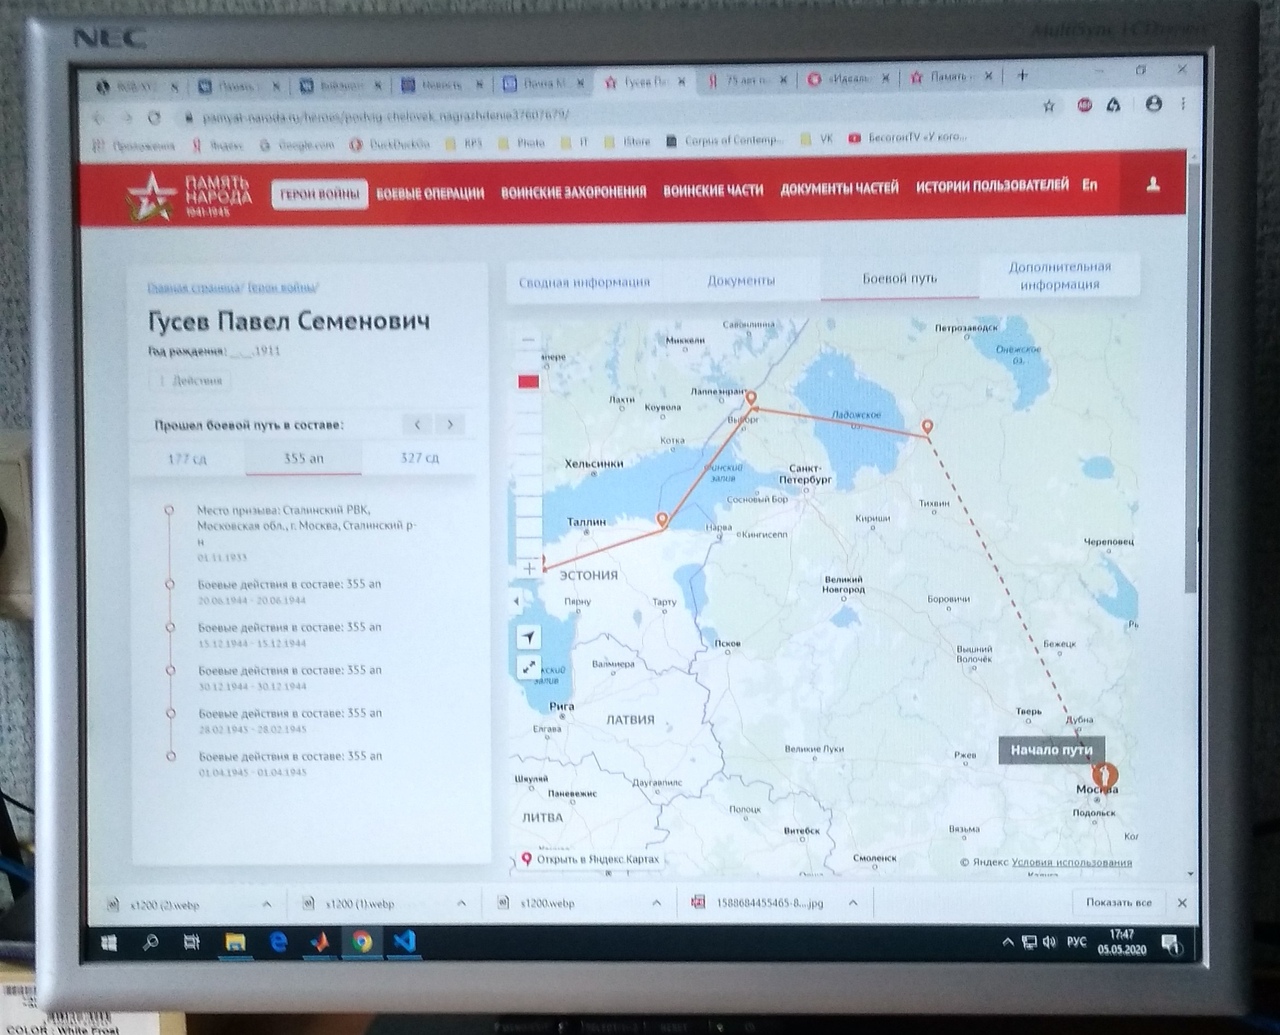
Task: Click the map zoom-out minus button
Action: tap(528, 340)
